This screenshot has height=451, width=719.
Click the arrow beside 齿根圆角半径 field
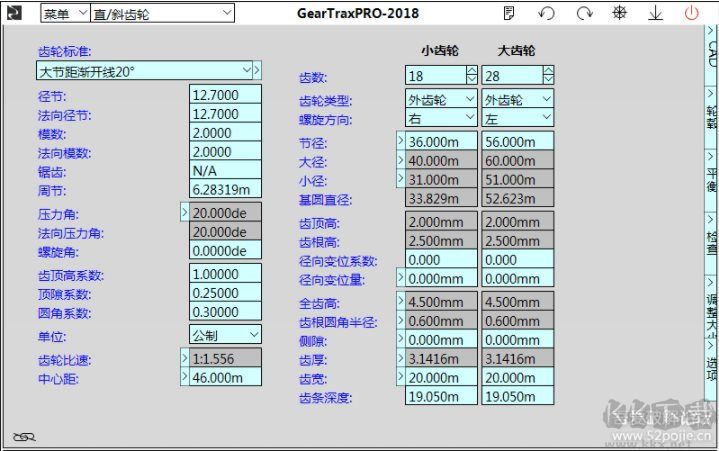pos(400,319)
